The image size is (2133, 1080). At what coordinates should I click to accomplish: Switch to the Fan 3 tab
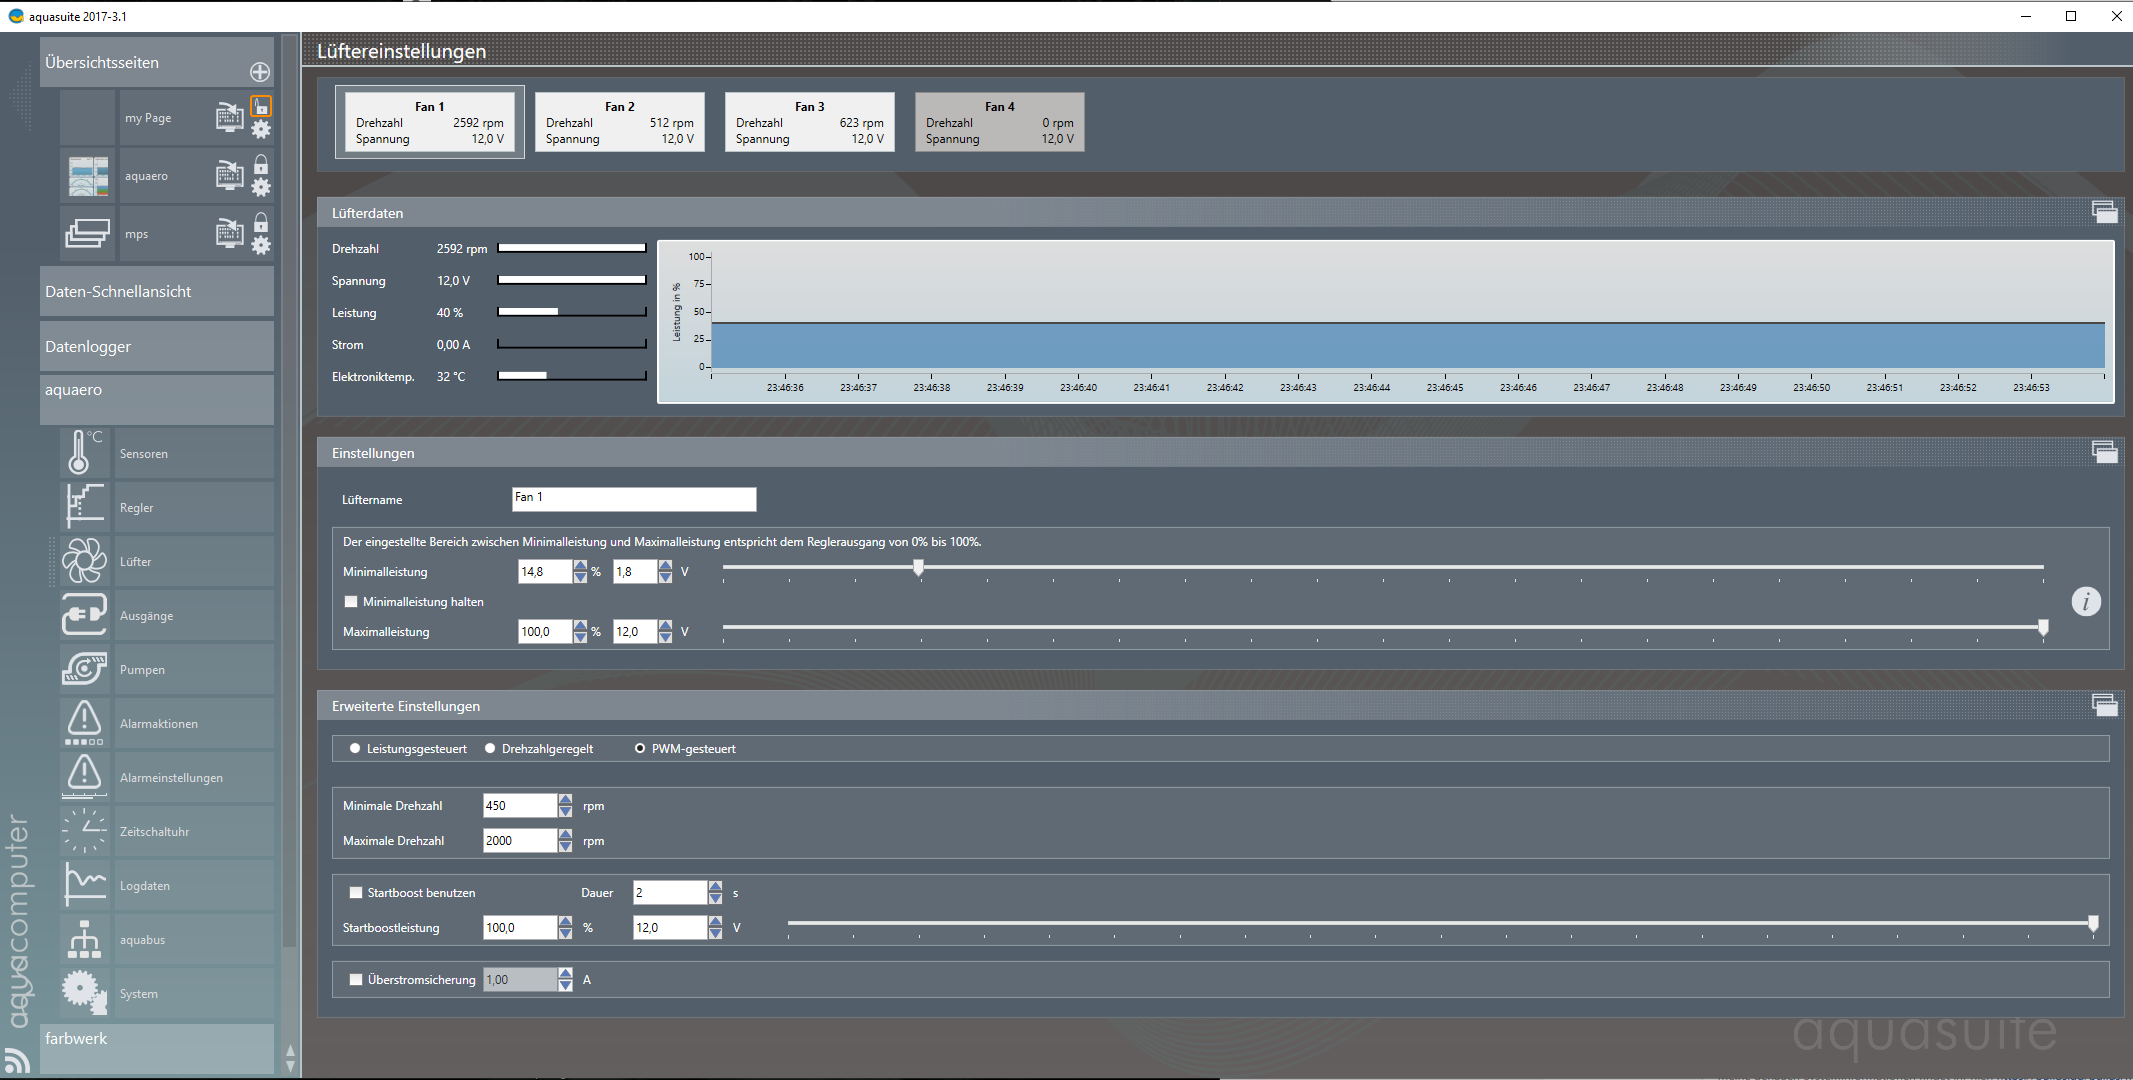[x=809, y=122]
